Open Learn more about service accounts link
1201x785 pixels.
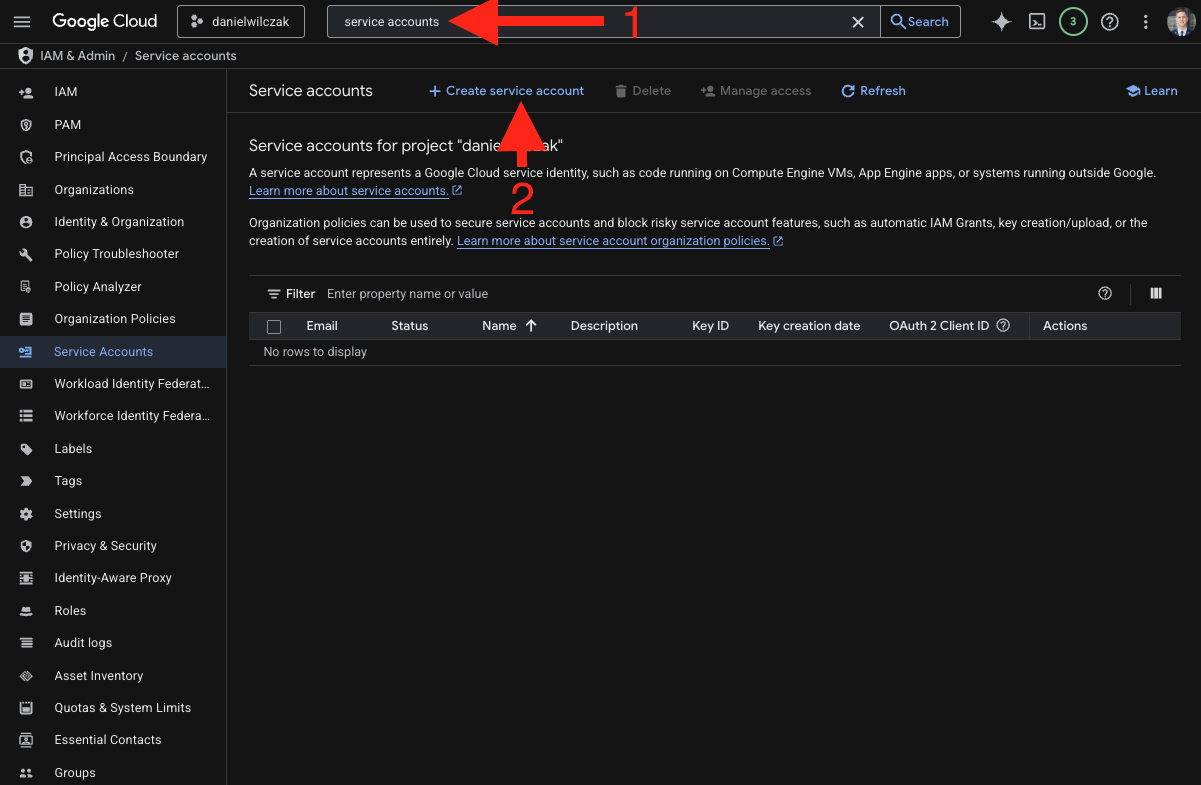click(348, 191)
